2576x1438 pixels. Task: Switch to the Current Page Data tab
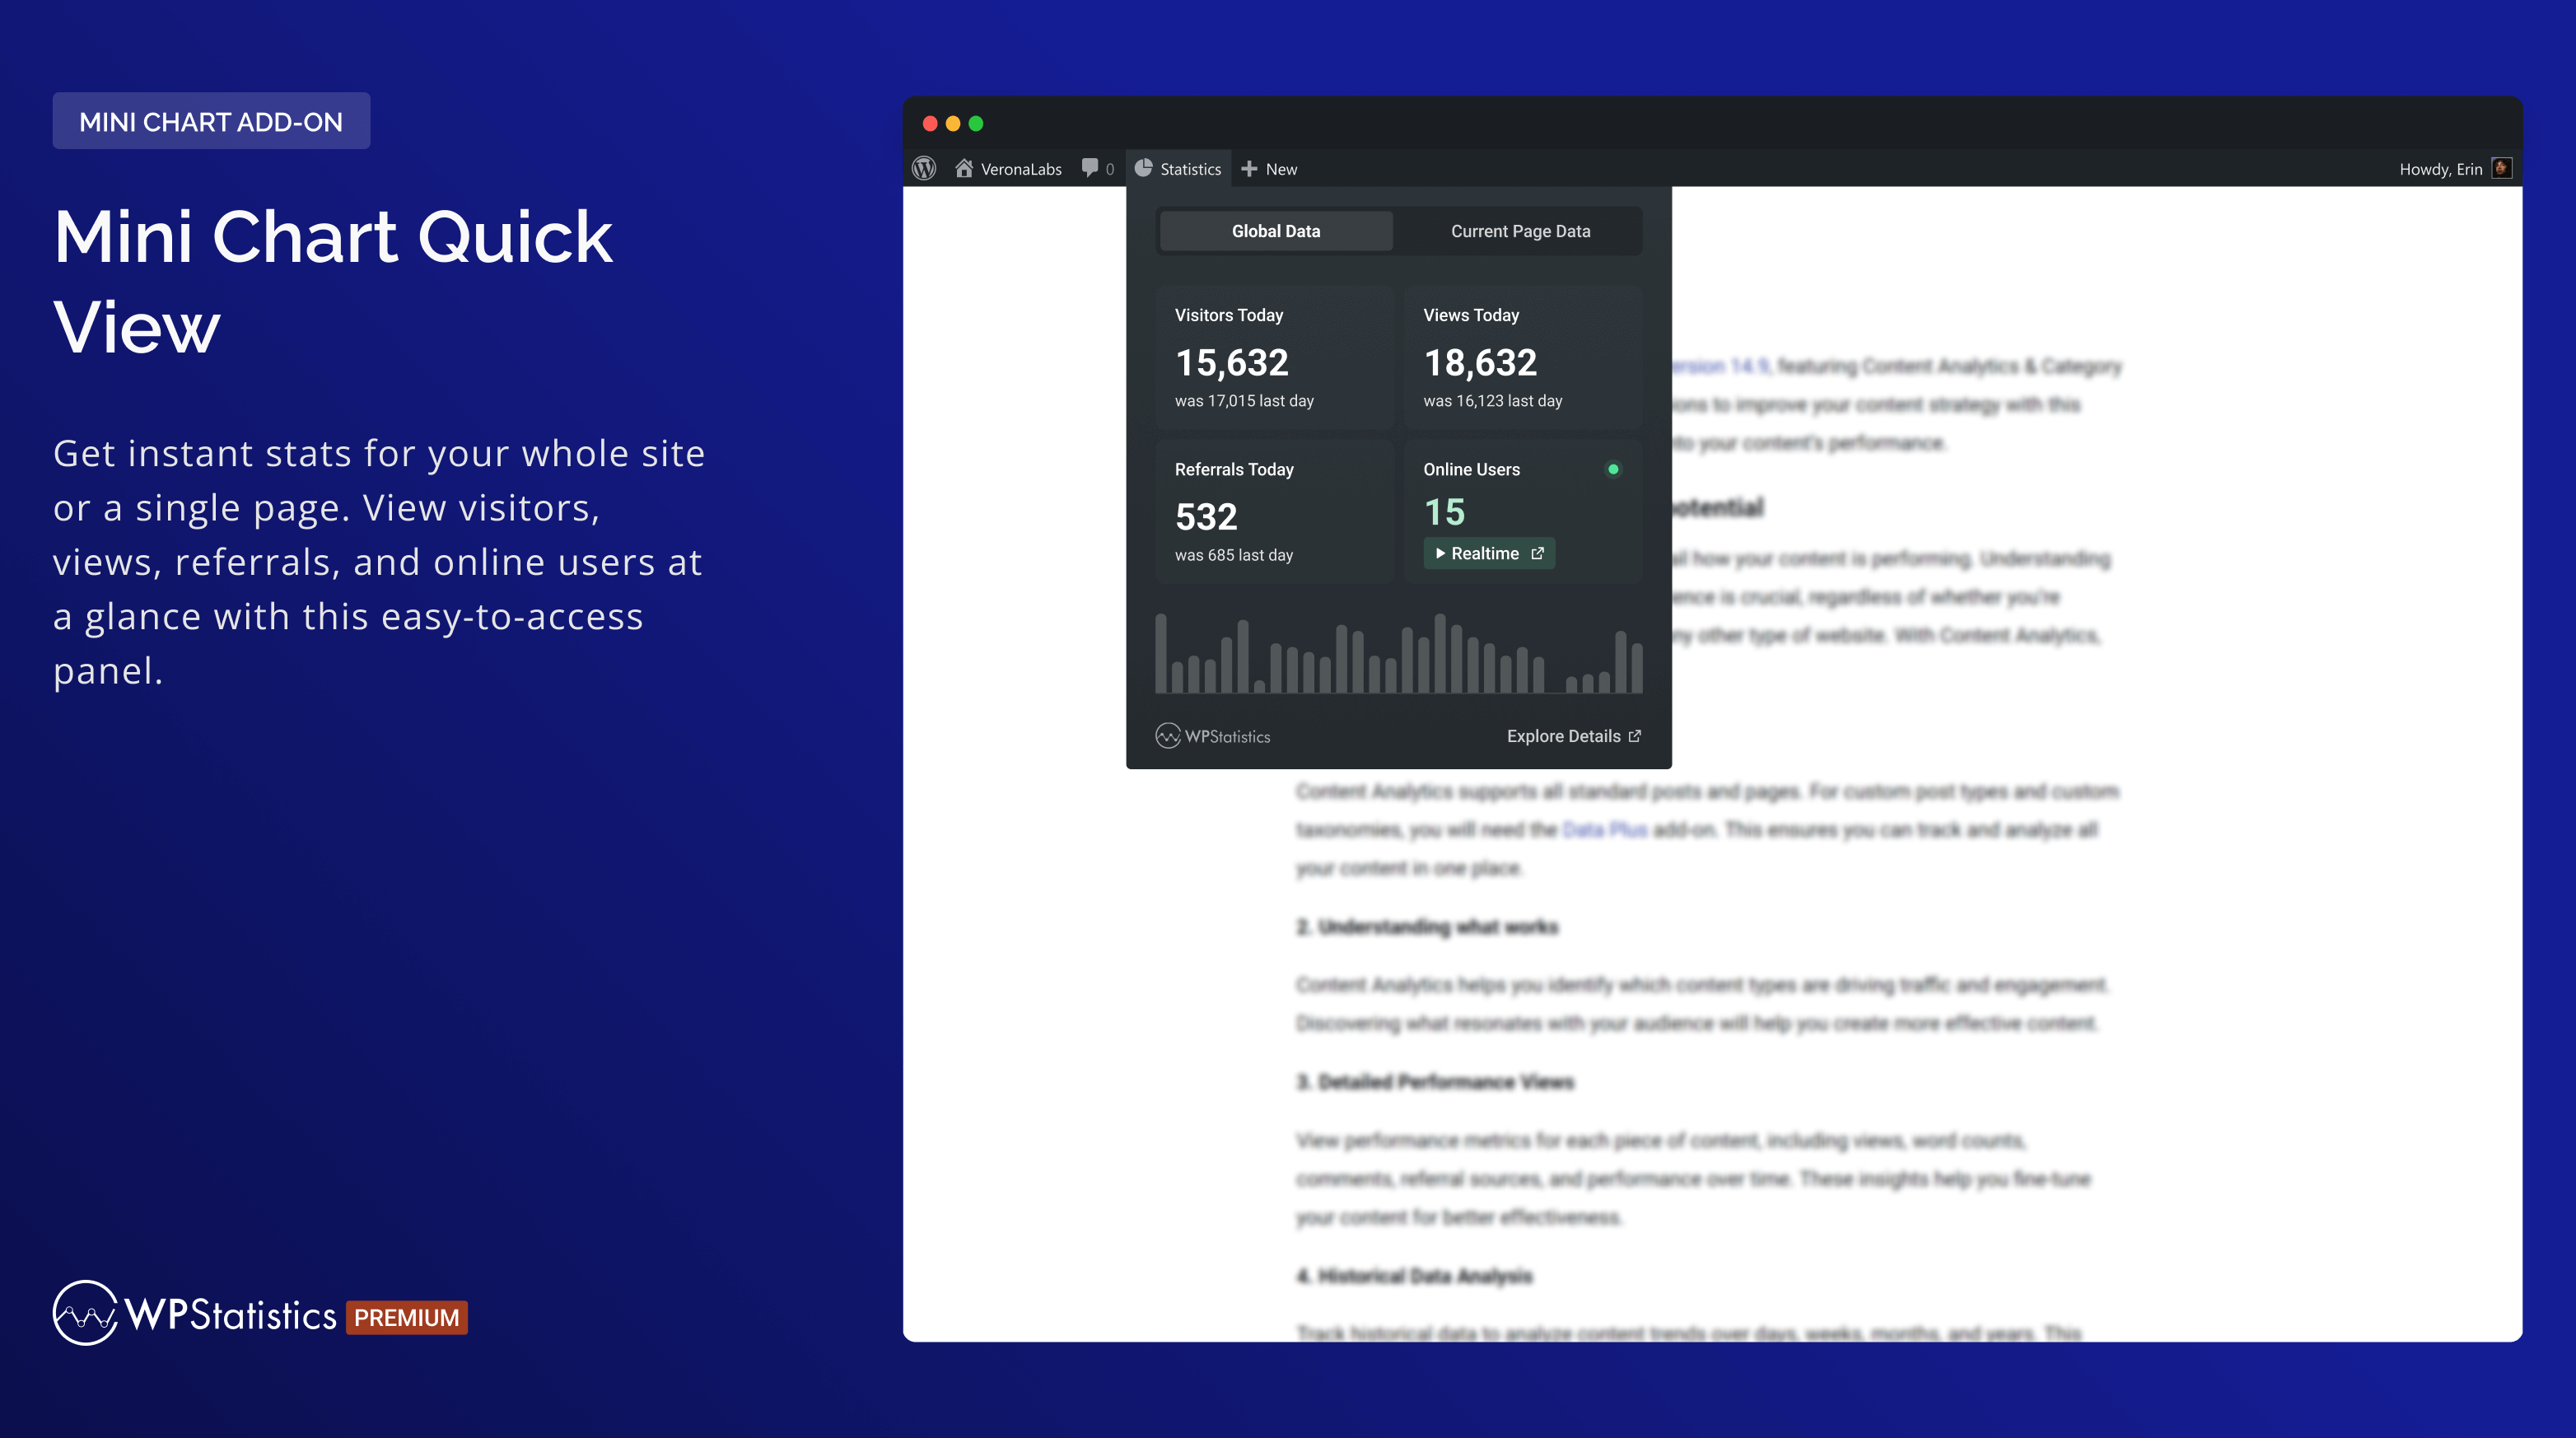(1520, 231)
